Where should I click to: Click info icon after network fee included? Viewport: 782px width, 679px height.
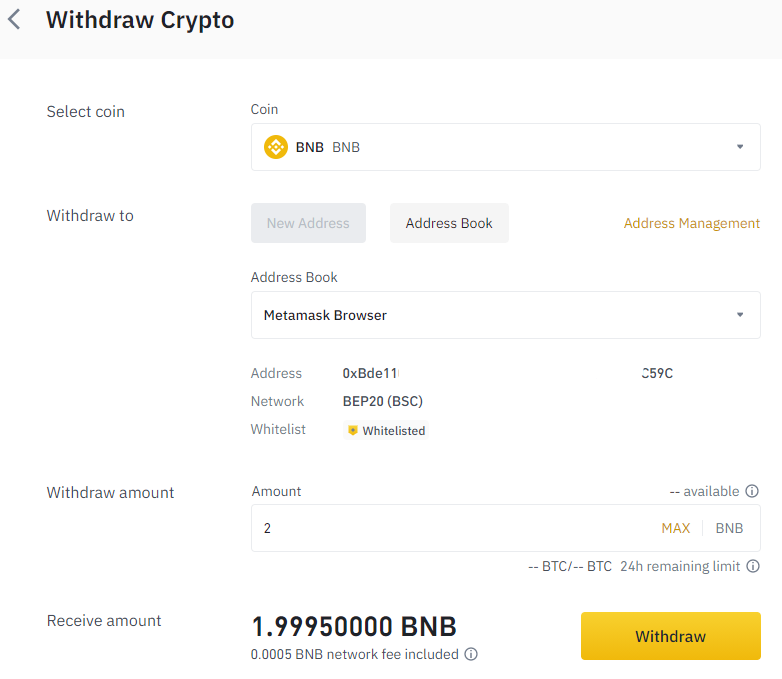click(471, 654)
